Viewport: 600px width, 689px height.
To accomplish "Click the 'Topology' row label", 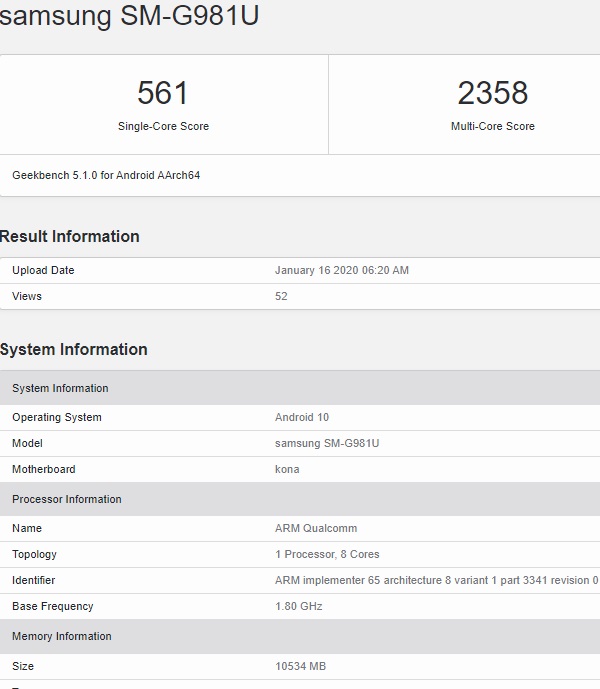I will pos(34,554).
